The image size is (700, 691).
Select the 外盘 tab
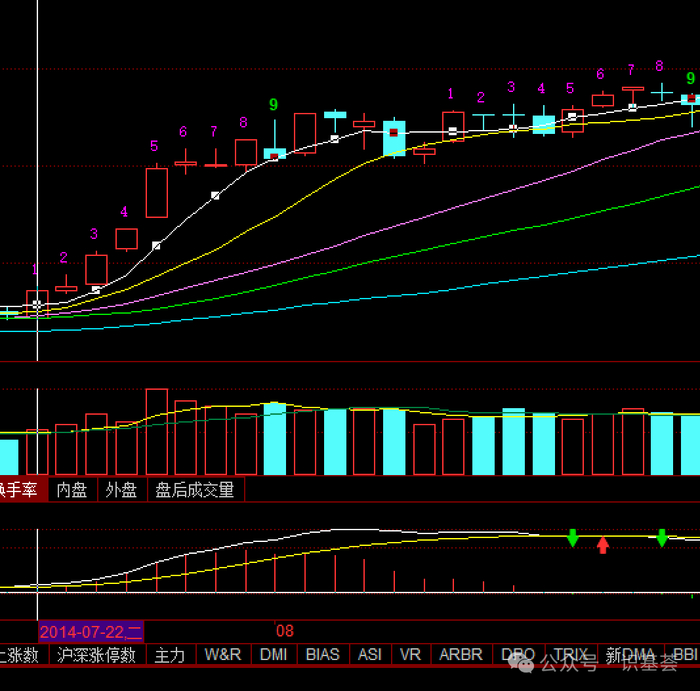point(122,490)
